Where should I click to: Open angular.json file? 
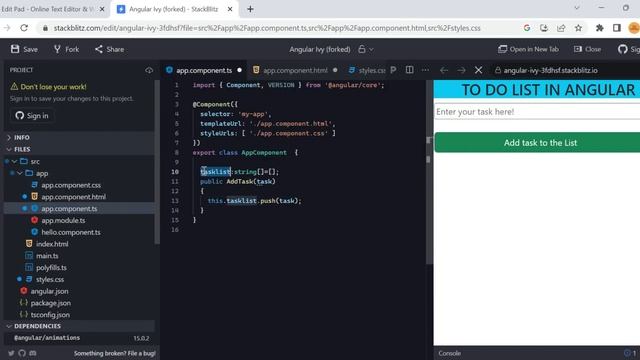tap(49, 291)
